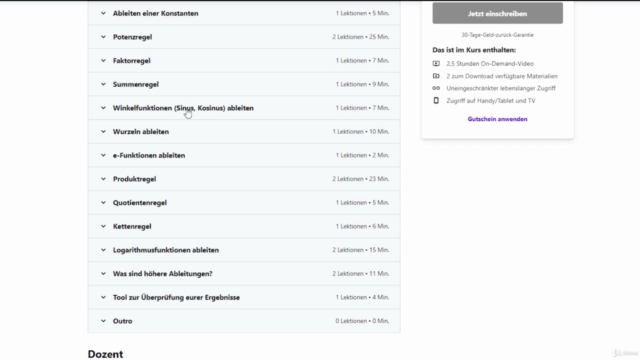Screen dimensions: 640x360
Task: Expand the 'Tool zur Überprüfung' section chevron
Action: (x=103, y=298)
